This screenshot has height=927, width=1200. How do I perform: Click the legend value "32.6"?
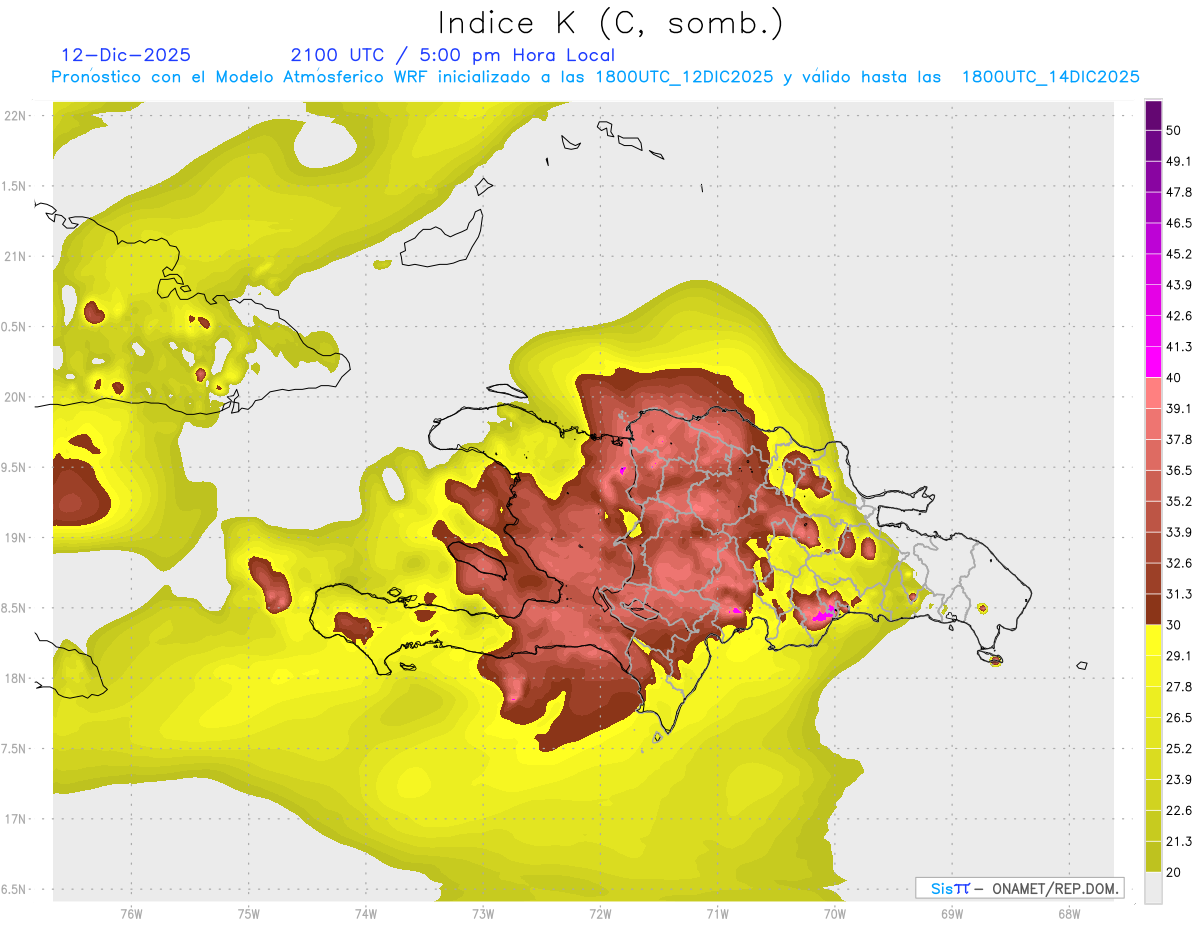coord(1179,563)
